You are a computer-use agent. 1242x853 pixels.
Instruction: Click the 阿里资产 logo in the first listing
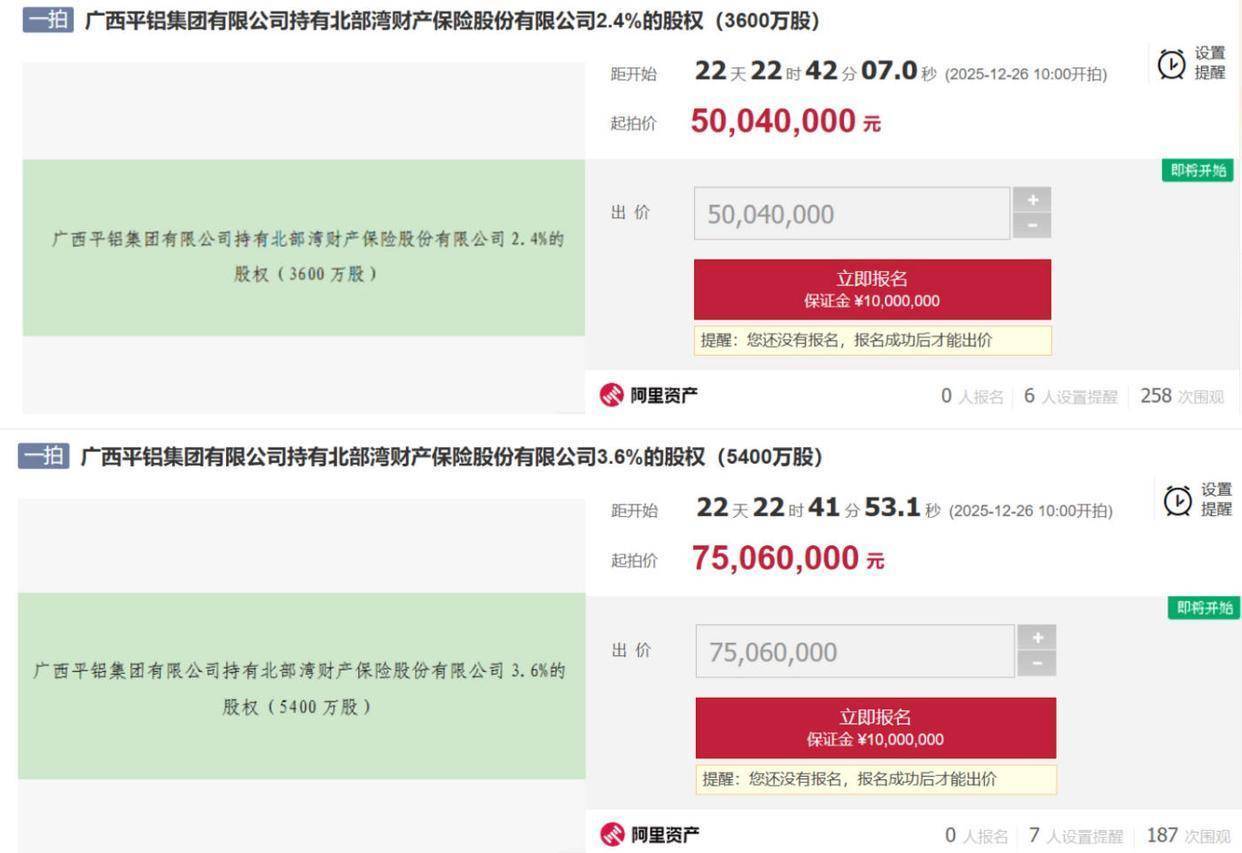[649, 396]
